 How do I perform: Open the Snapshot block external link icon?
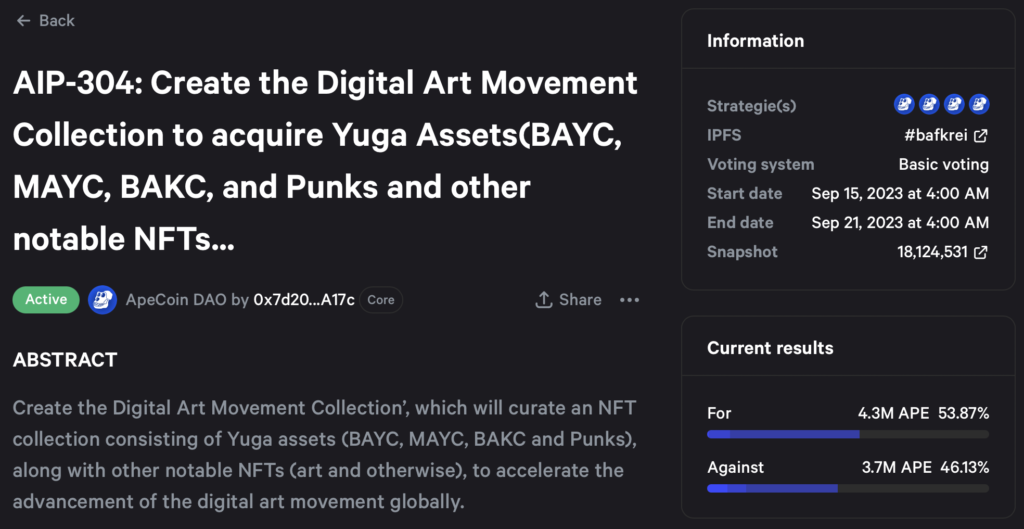click(981, 252)
